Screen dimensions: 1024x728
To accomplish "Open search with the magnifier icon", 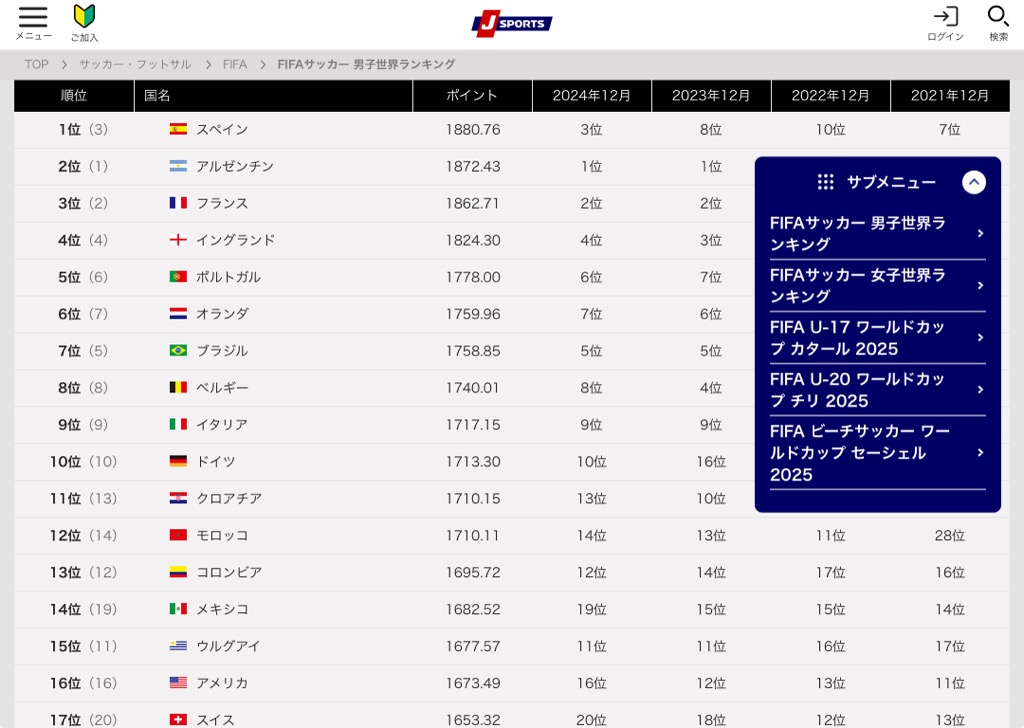I will click(x=998, y=17).
